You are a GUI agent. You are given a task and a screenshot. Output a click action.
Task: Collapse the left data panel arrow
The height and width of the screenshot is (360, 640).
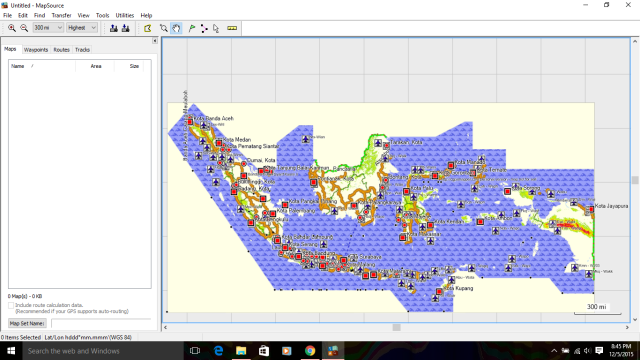click(x=155, y=40)
